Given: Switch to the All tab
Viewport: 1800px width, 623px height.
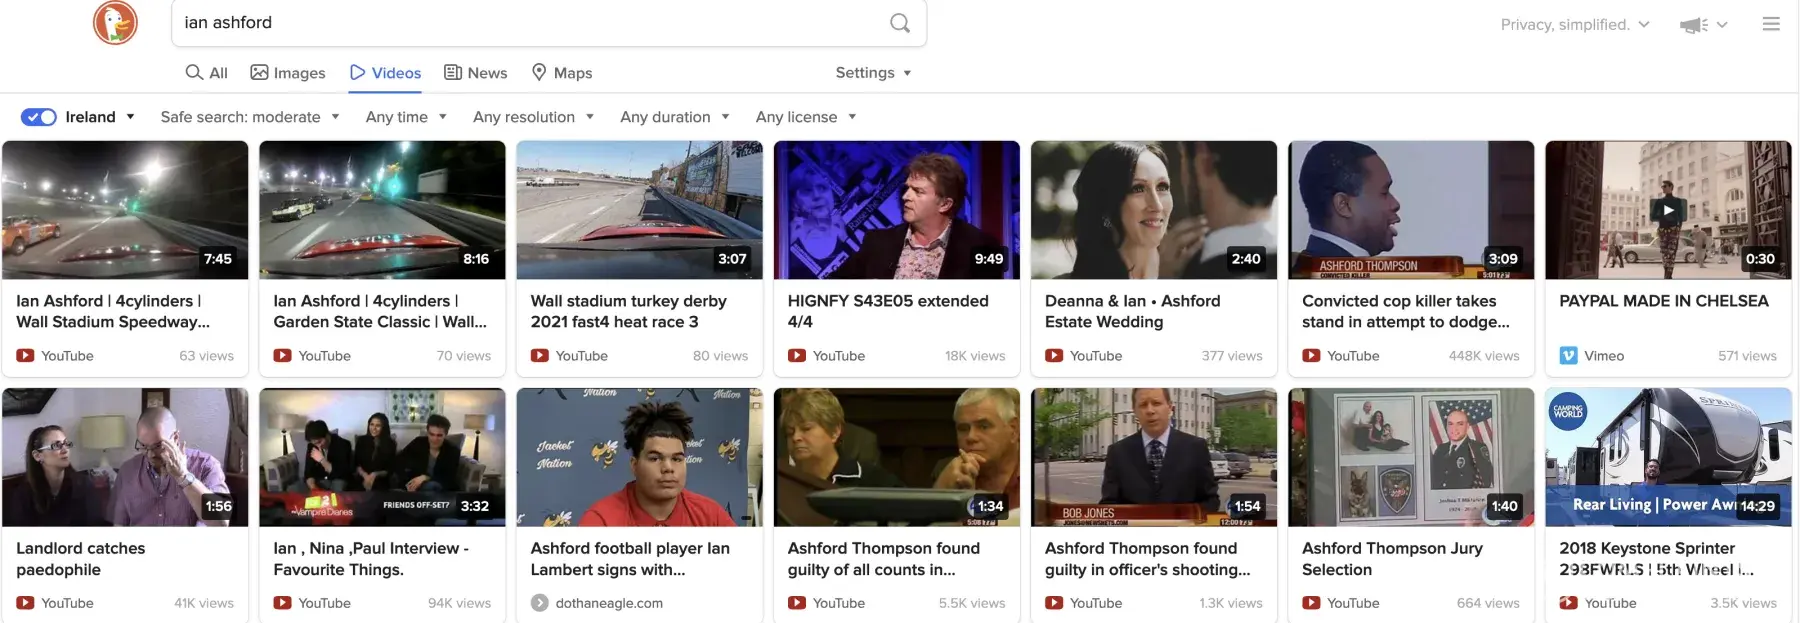Looking at the screenshot, I should click(207, 72).
